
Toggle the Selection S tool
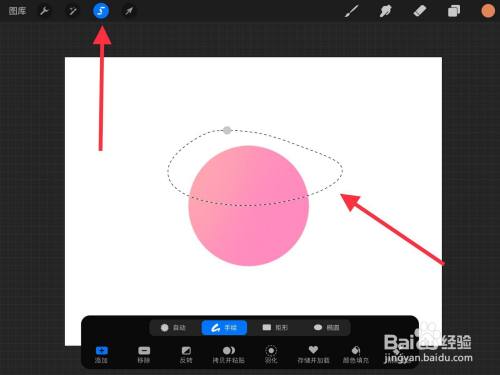101,11
